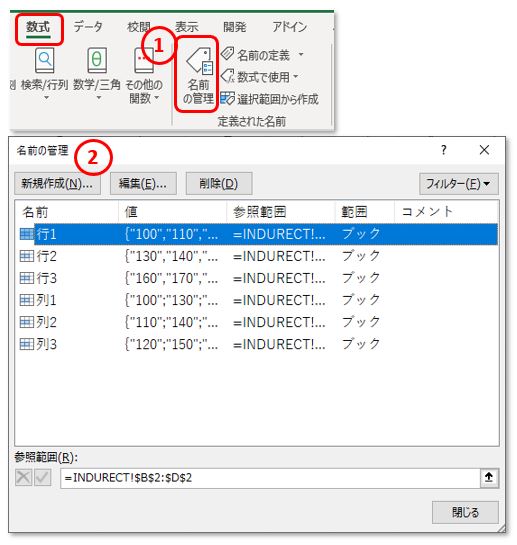Click the 閉じる button
517x545 pixels.
[x=465, y=512]
